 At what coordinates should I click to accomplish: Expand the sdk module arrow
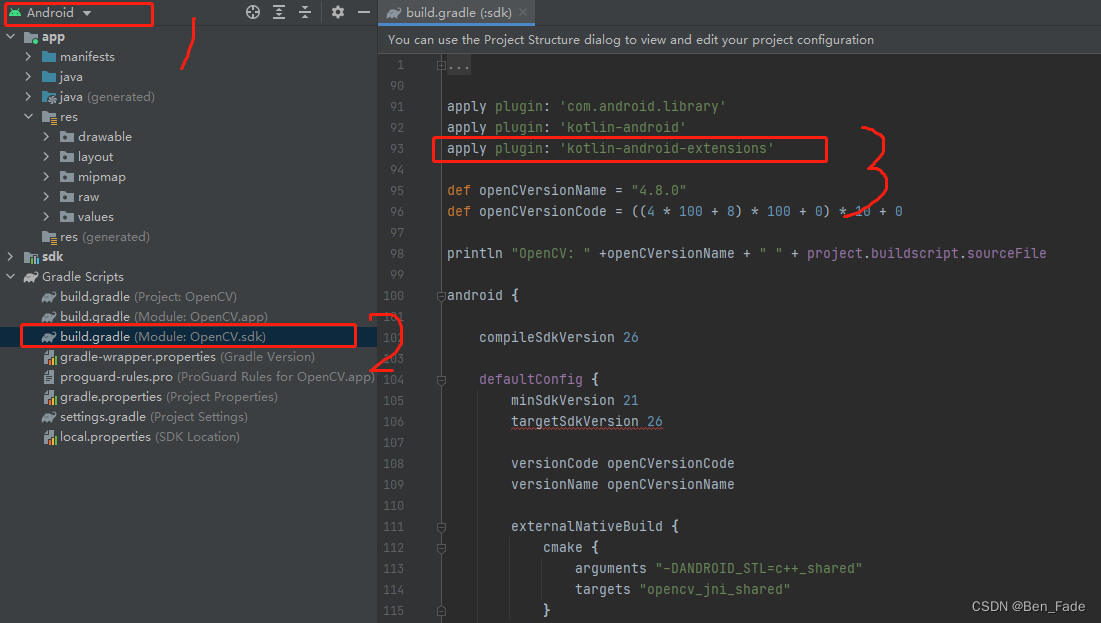(11, 256)
